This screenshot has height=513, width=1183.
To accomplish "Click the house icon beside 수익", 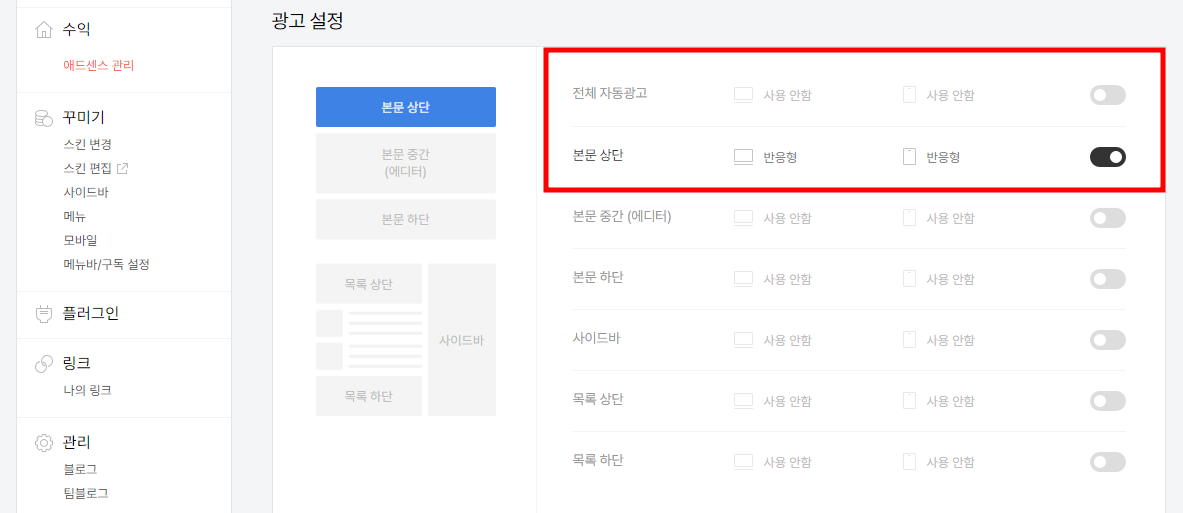I will click(x=44, y=30).
